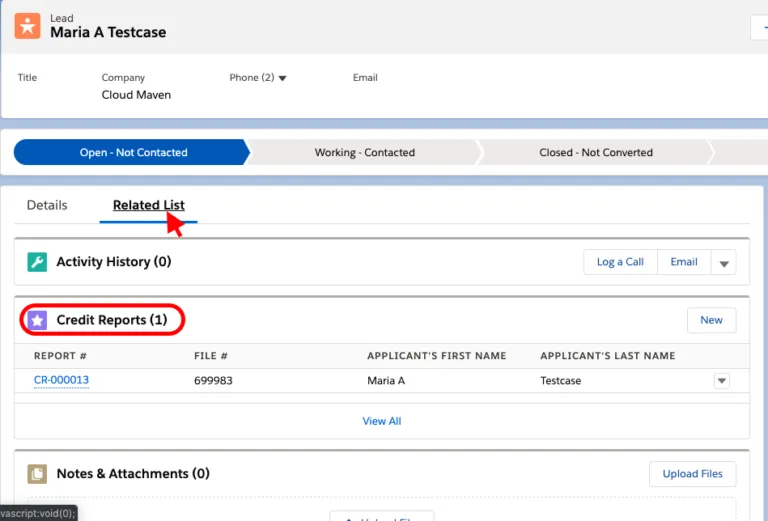Viewport: 768px width, 521px height.
Task: Select the Related List tab
Action: click(x=148, y=205)
